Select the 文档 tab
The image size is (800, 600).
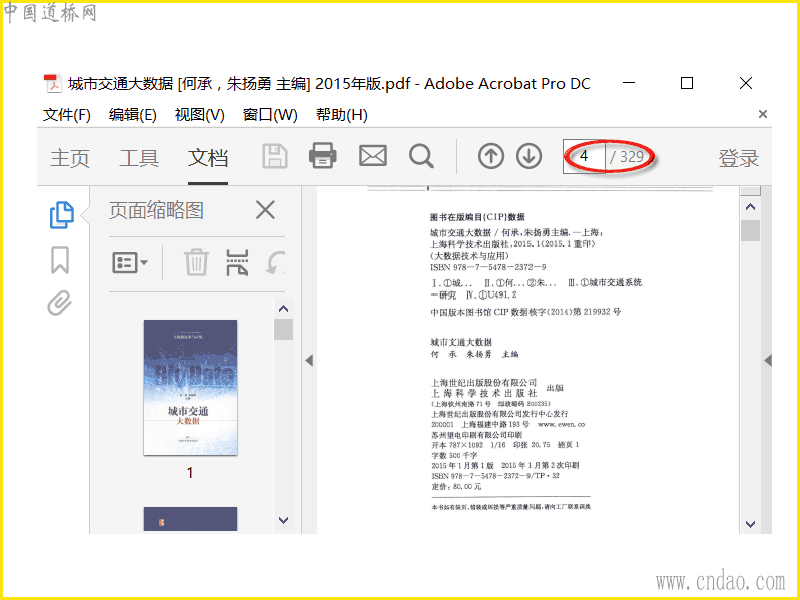click(208, 158)
